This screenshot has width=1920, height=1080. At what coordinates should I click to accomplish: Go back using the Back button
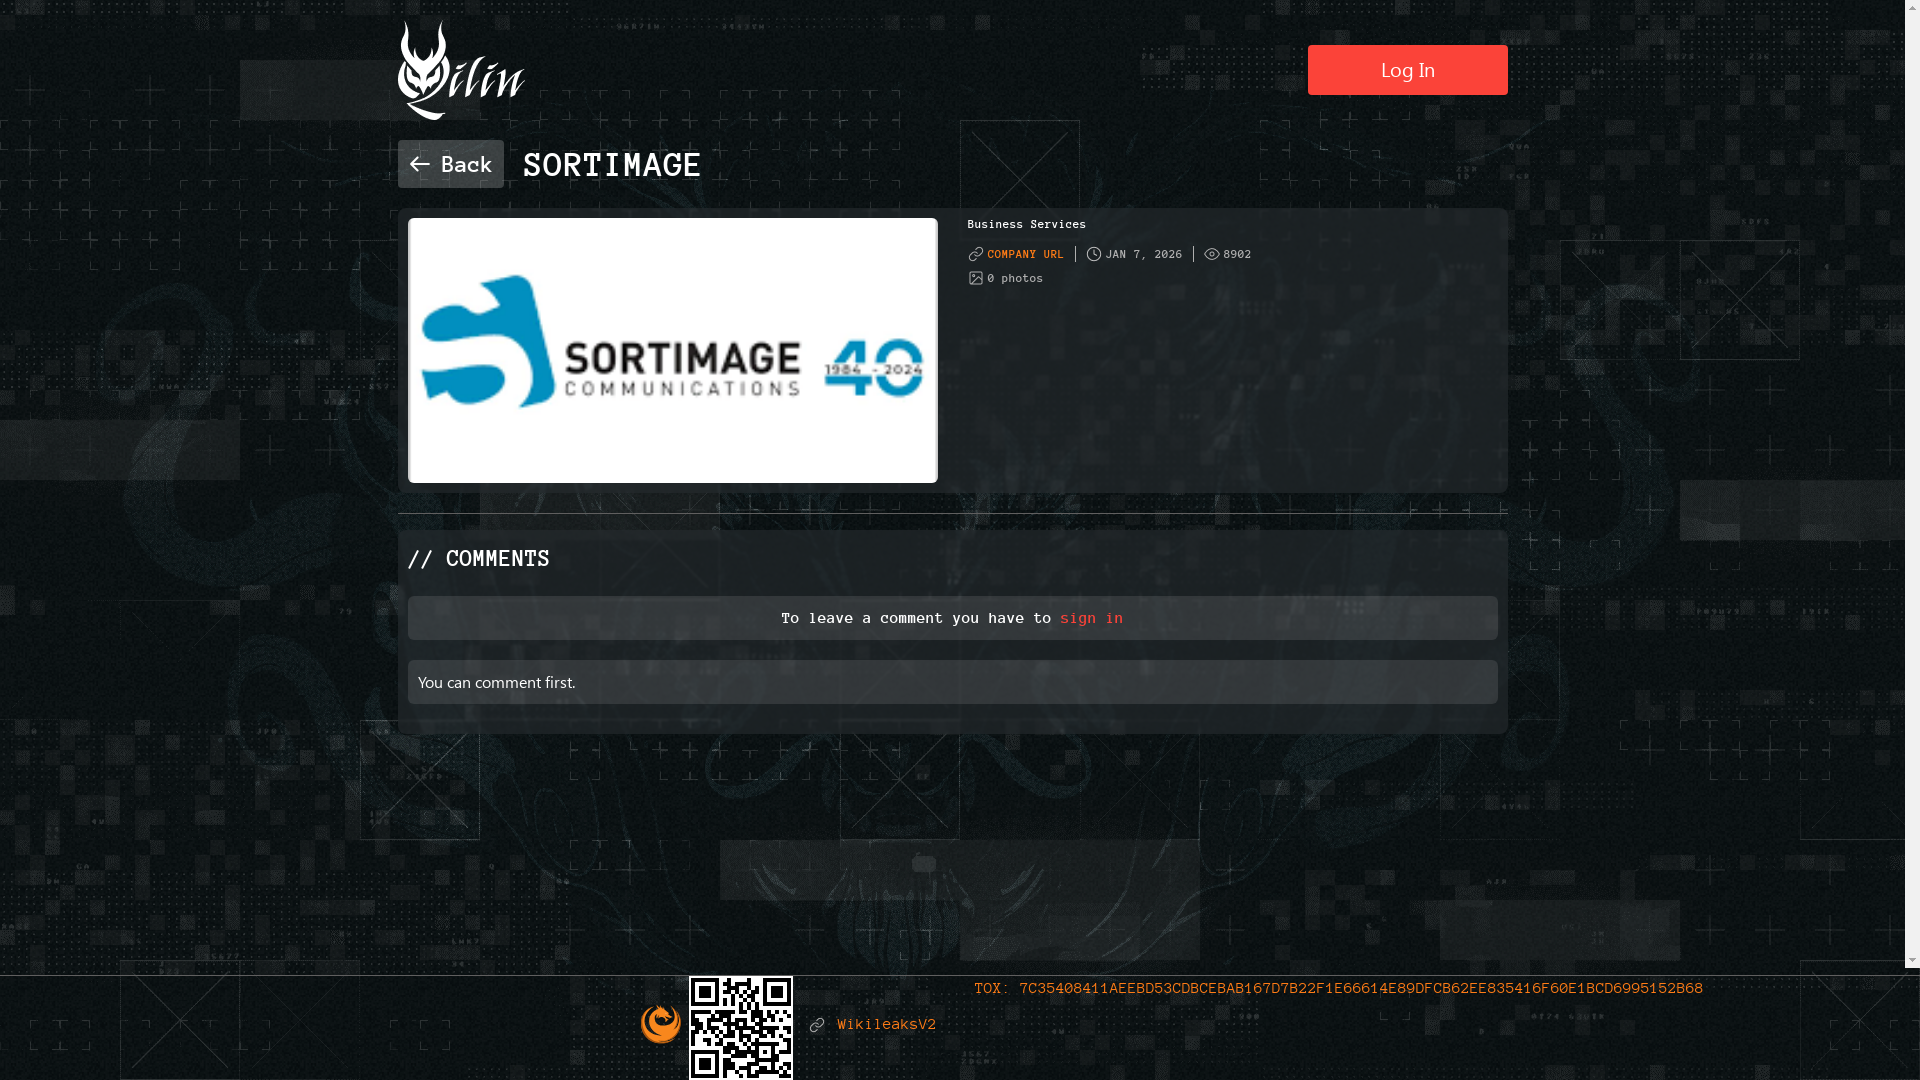(451, 164)
